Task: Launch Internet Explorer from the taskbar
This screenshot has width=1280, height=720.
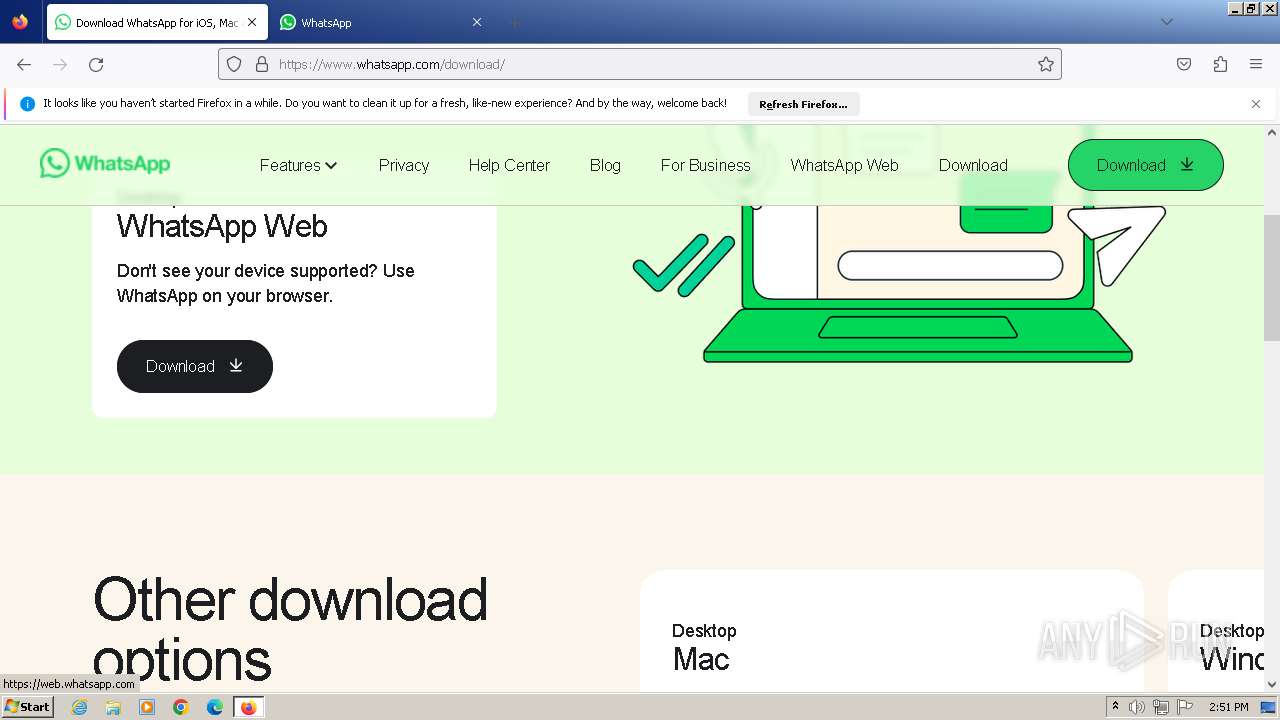Action: (80, 707)
